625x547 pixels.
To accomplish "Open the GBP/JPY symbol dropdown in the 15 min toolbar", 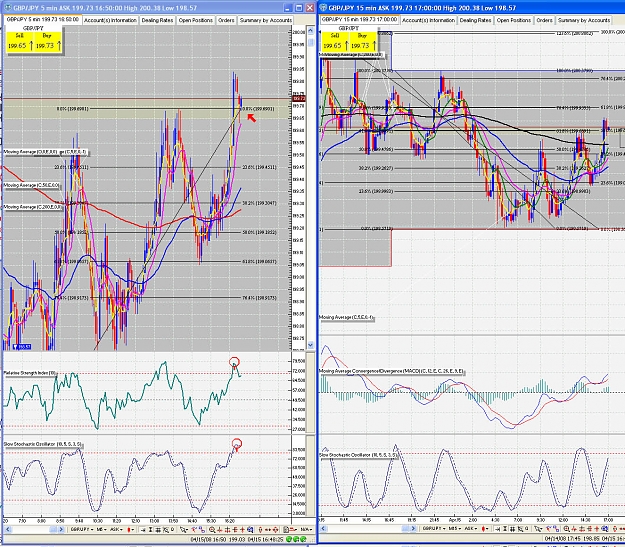I will (434, 529).
